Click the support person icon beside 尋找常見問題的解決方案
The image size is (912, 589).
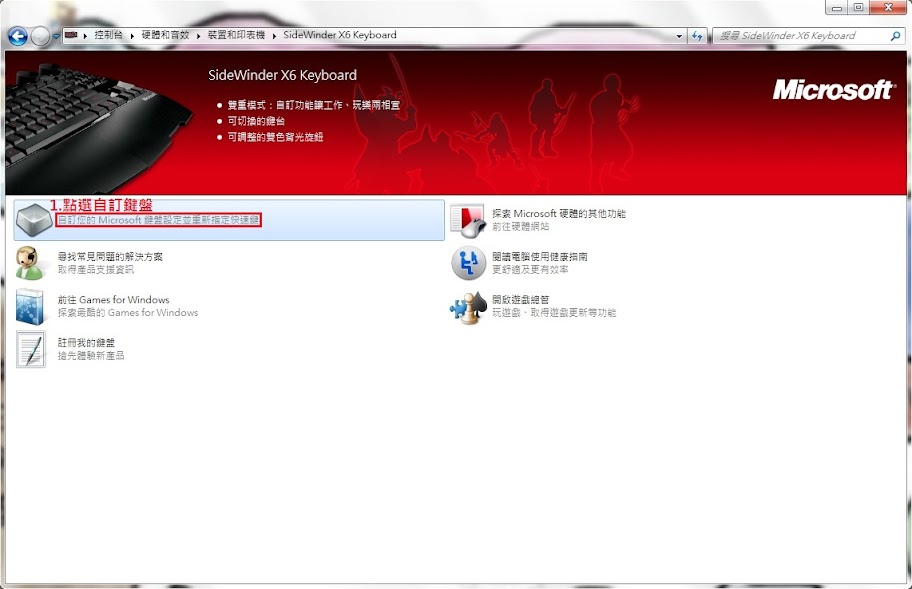click(x=30, y=263)
